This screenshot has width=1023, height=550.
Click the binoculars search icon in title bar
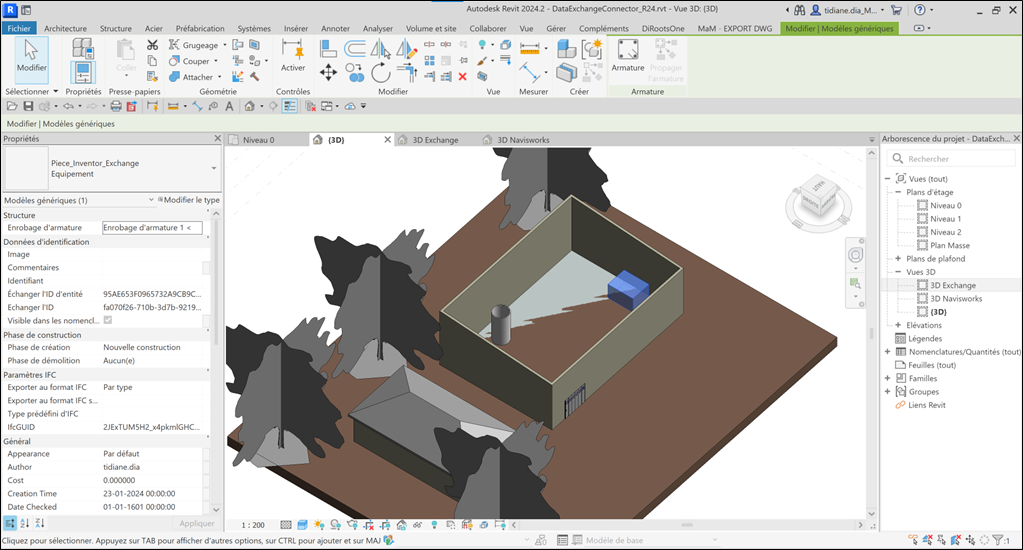coord(799,10)
